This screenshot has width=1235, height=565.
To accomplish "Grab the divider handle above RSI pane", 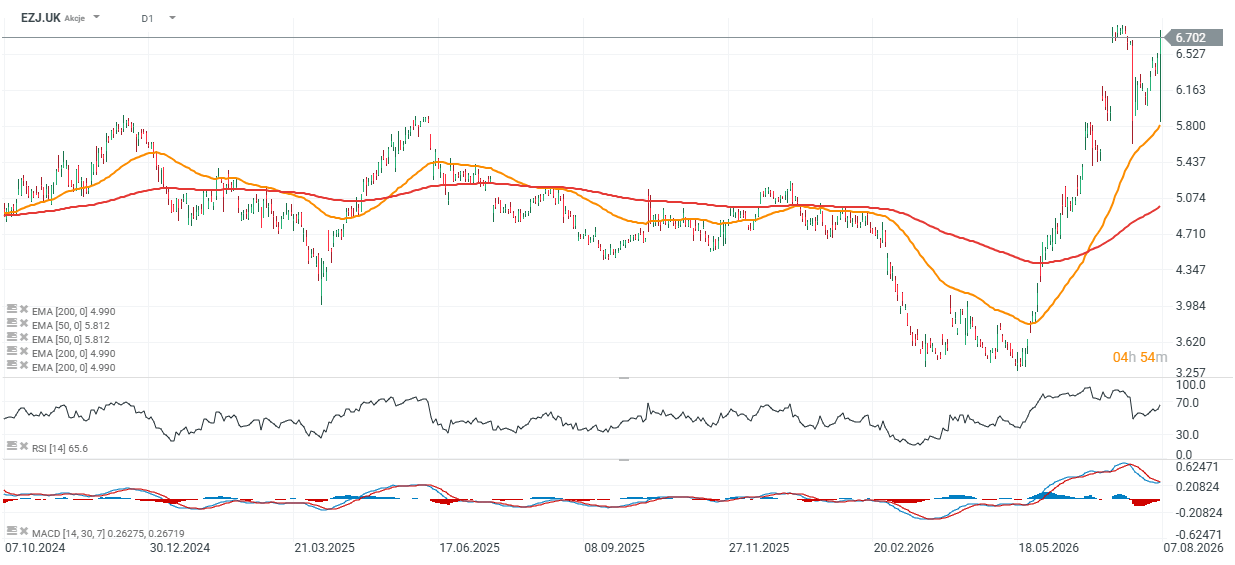I will 625,378.
